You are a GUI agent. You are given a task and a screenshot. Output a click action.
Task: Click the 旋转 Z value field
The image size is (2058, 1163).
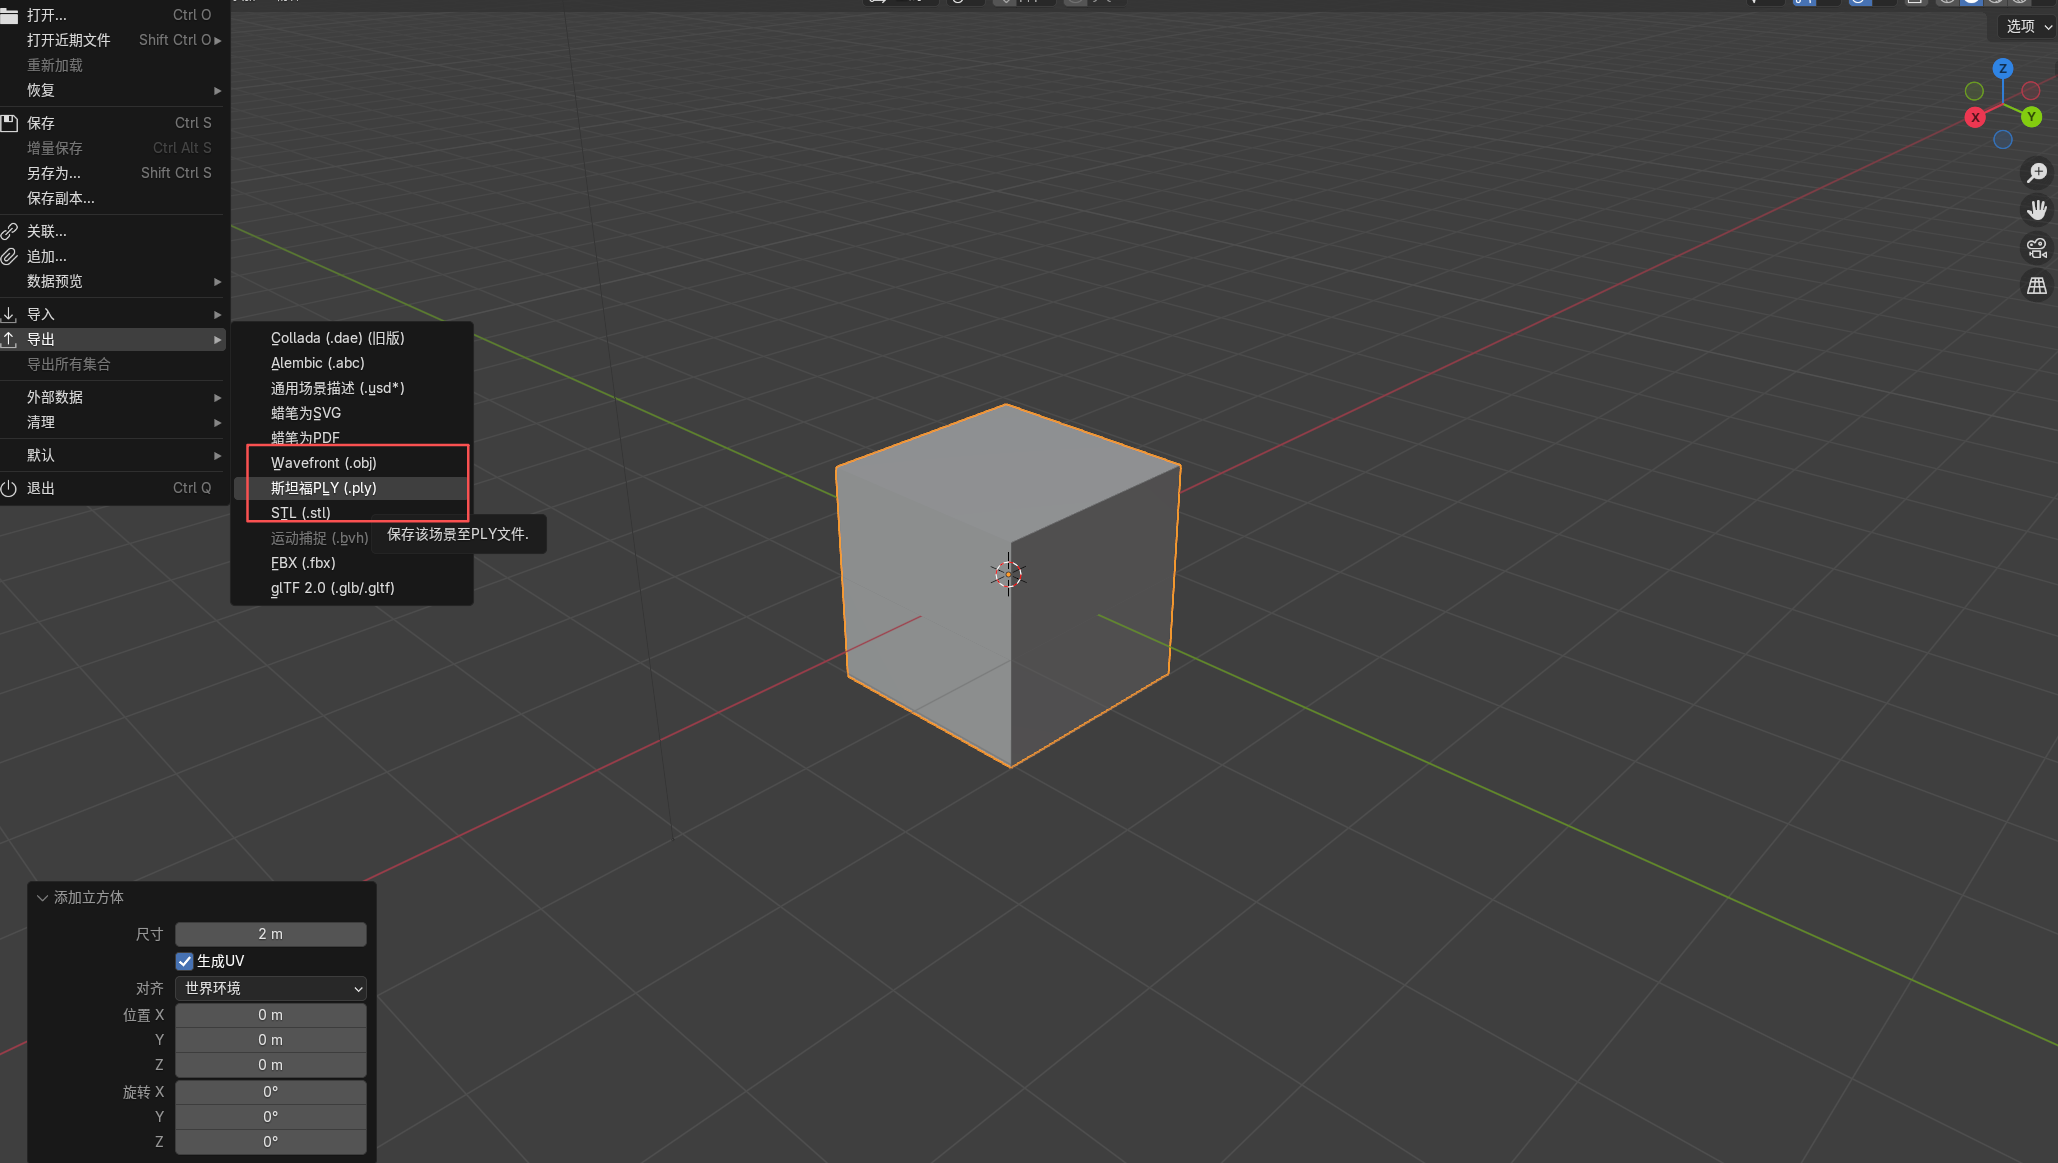pyautogui.click(x=271, y=1142)
